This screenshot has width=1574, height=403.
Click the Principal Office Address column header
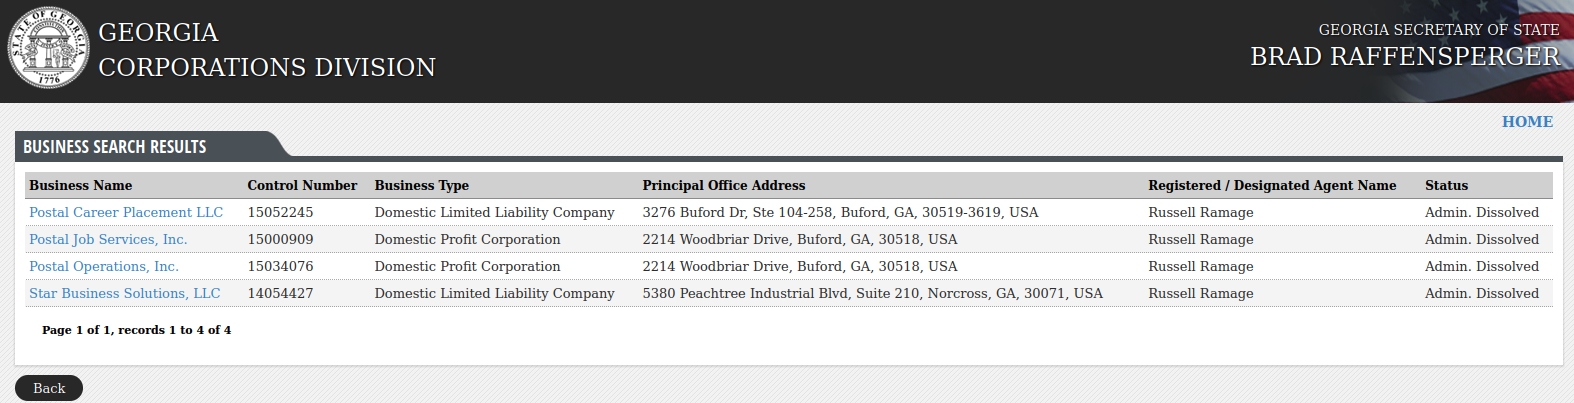(x=724, y=185)
